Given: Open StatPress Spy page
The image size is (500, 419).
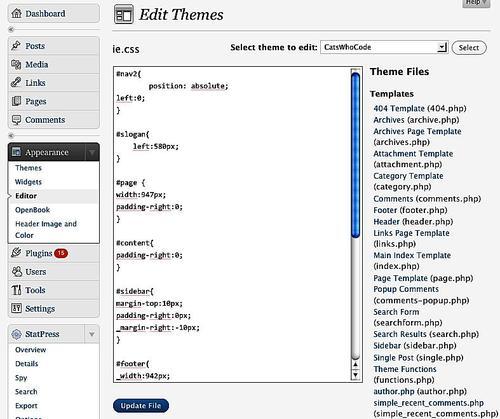Looking at the screenshot, I should pos(21,378).
